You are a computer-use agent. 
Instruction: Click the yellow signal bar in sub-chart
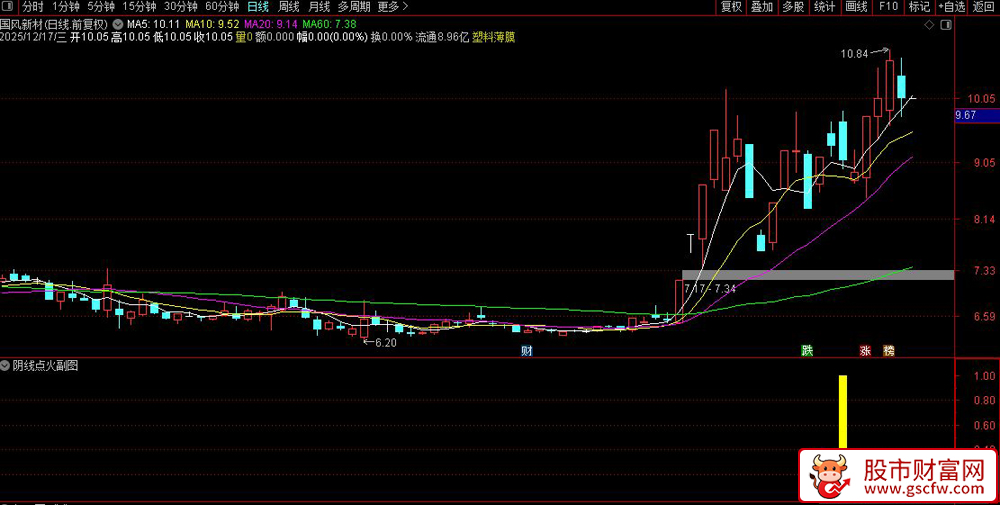point(842,413)
